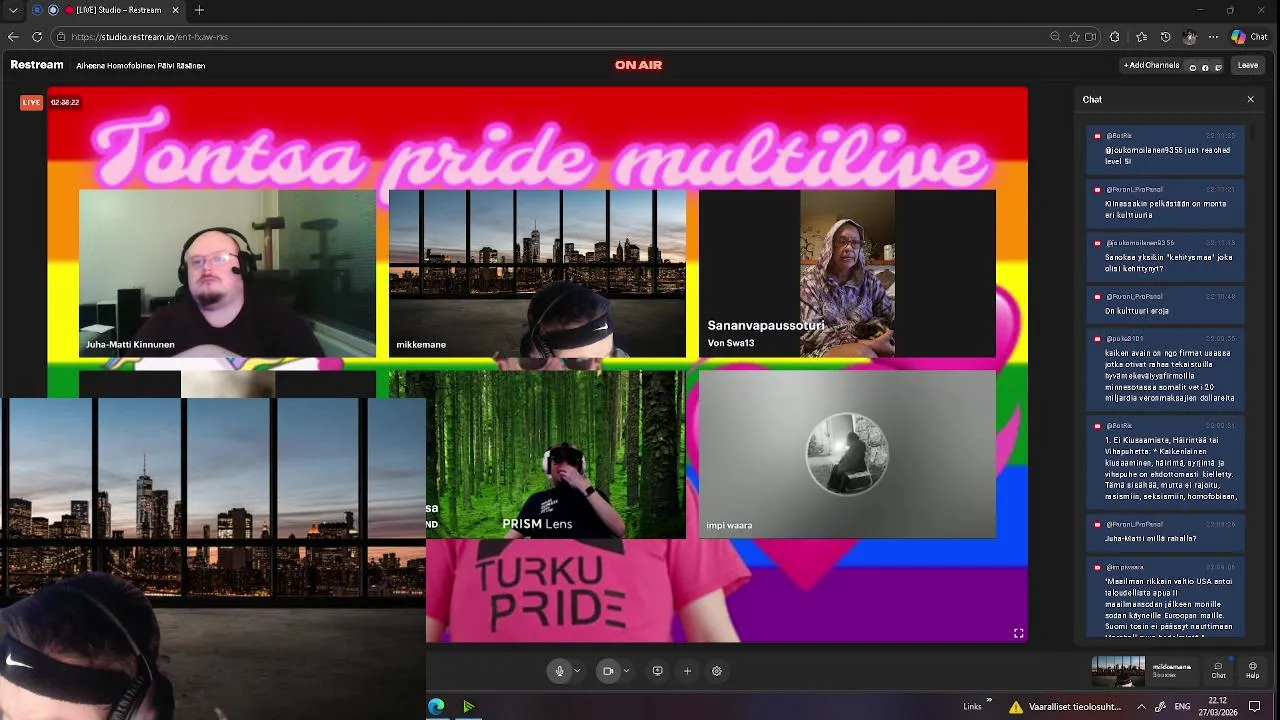Select the Studio – Restream browser tab
This screenshot has width=1280, height=720.
tap(118, 10)
